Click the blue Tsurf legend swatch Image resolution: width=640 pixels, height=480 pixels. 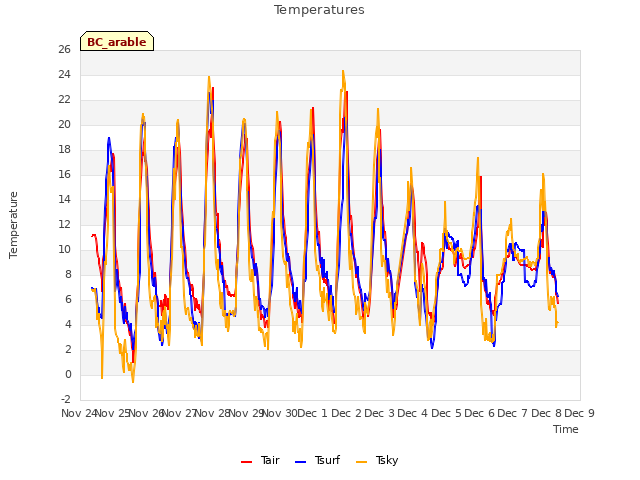[x=300, y=462]
